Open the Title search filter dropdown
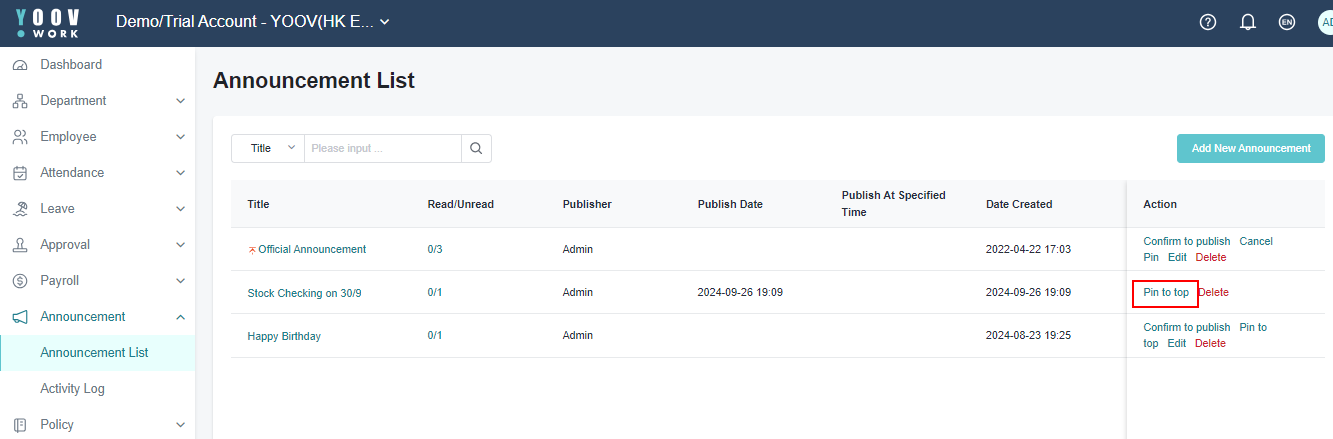Screen dimensions: 1333x439 (268, 148)
